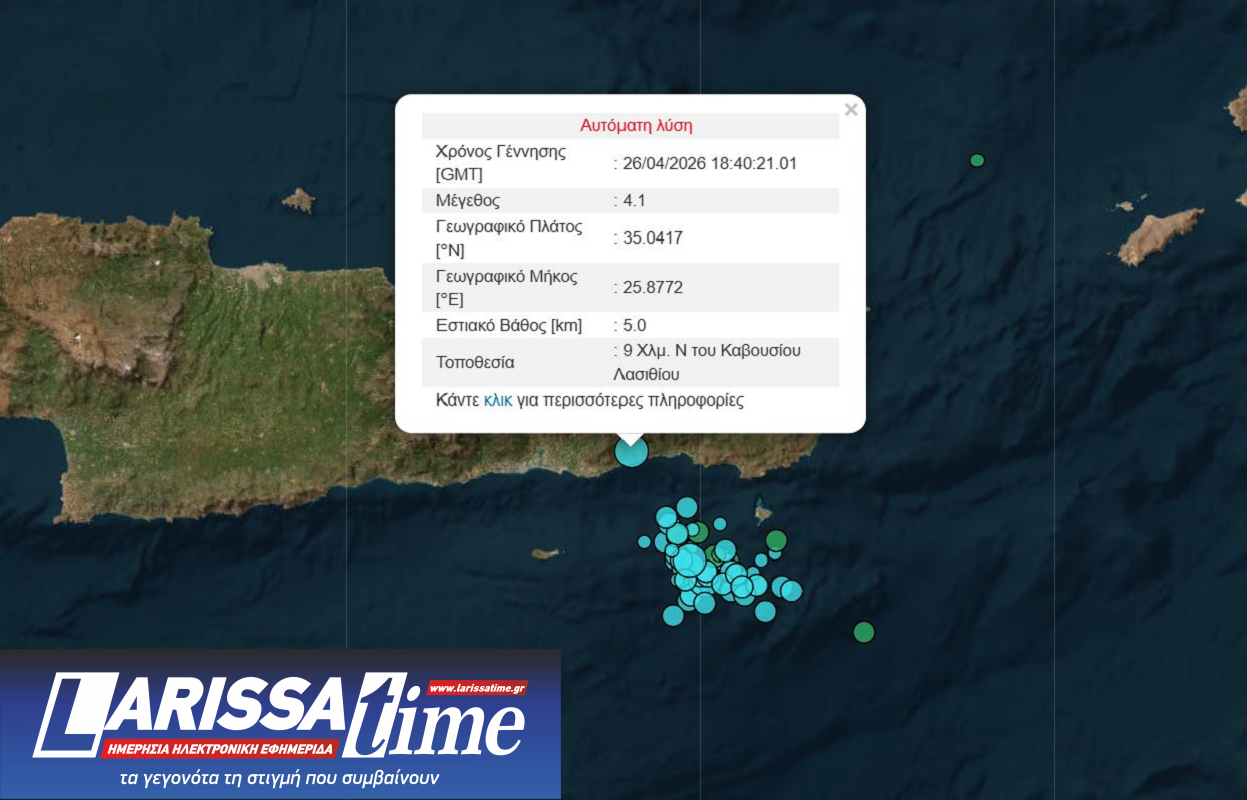Click Kasos island at the map's right edge
1247x800 pixels.
[1160, 234]
